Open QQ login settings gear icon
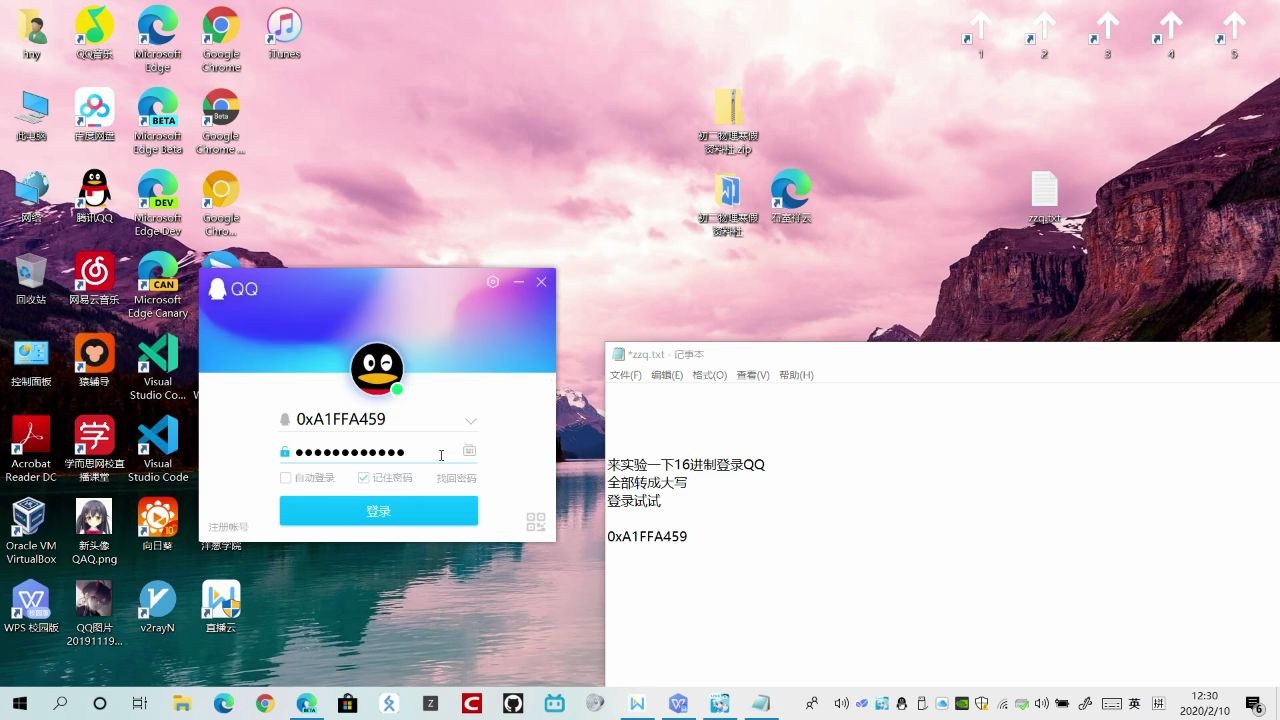The height and width of the screenshot is (720, 1280). pos(493,282)
